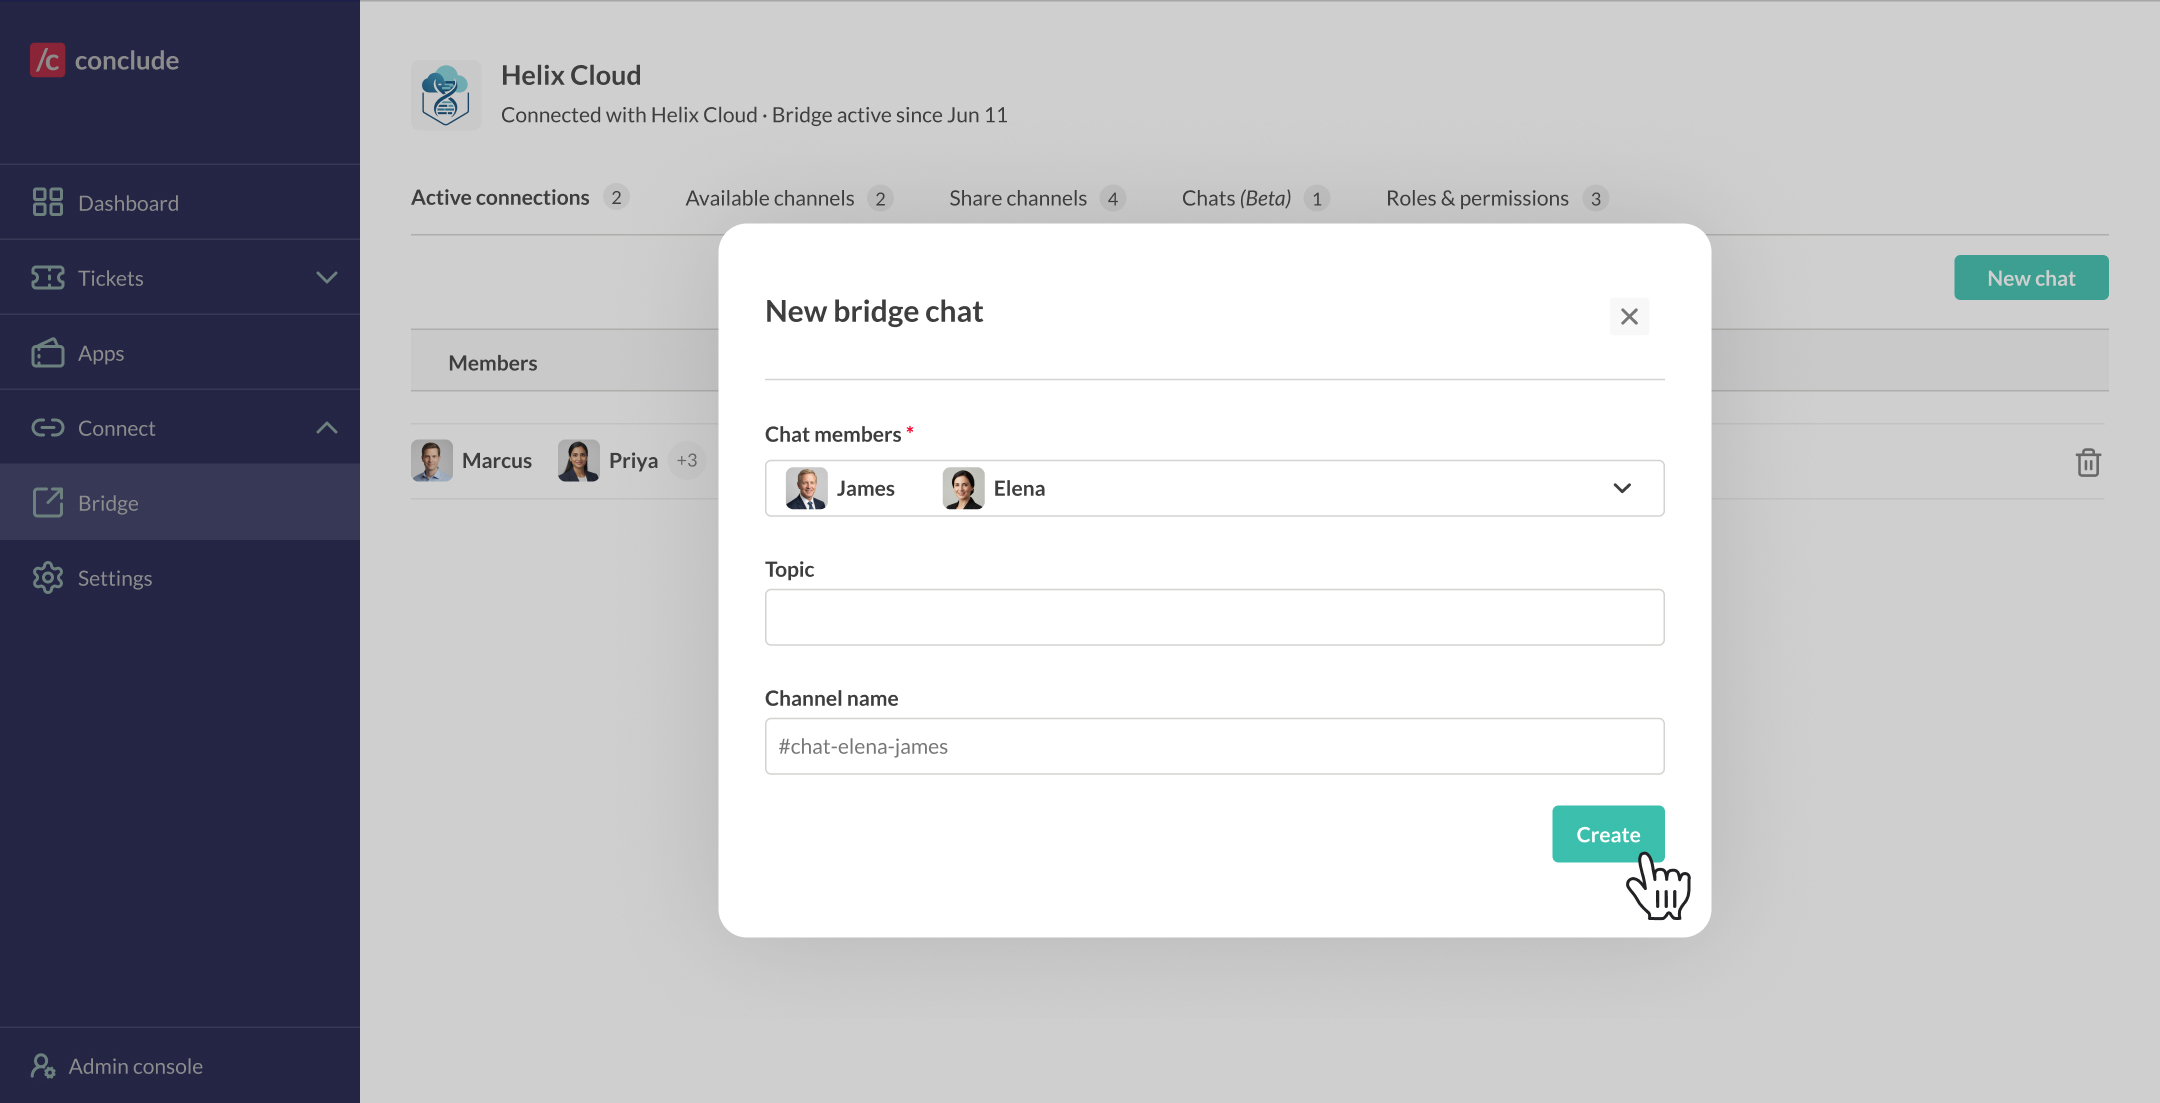Viewport: 2160px width, 1103px height.
Task: Click the +3 more members badge
Action: pyautogui.click(x=687, y=460)
